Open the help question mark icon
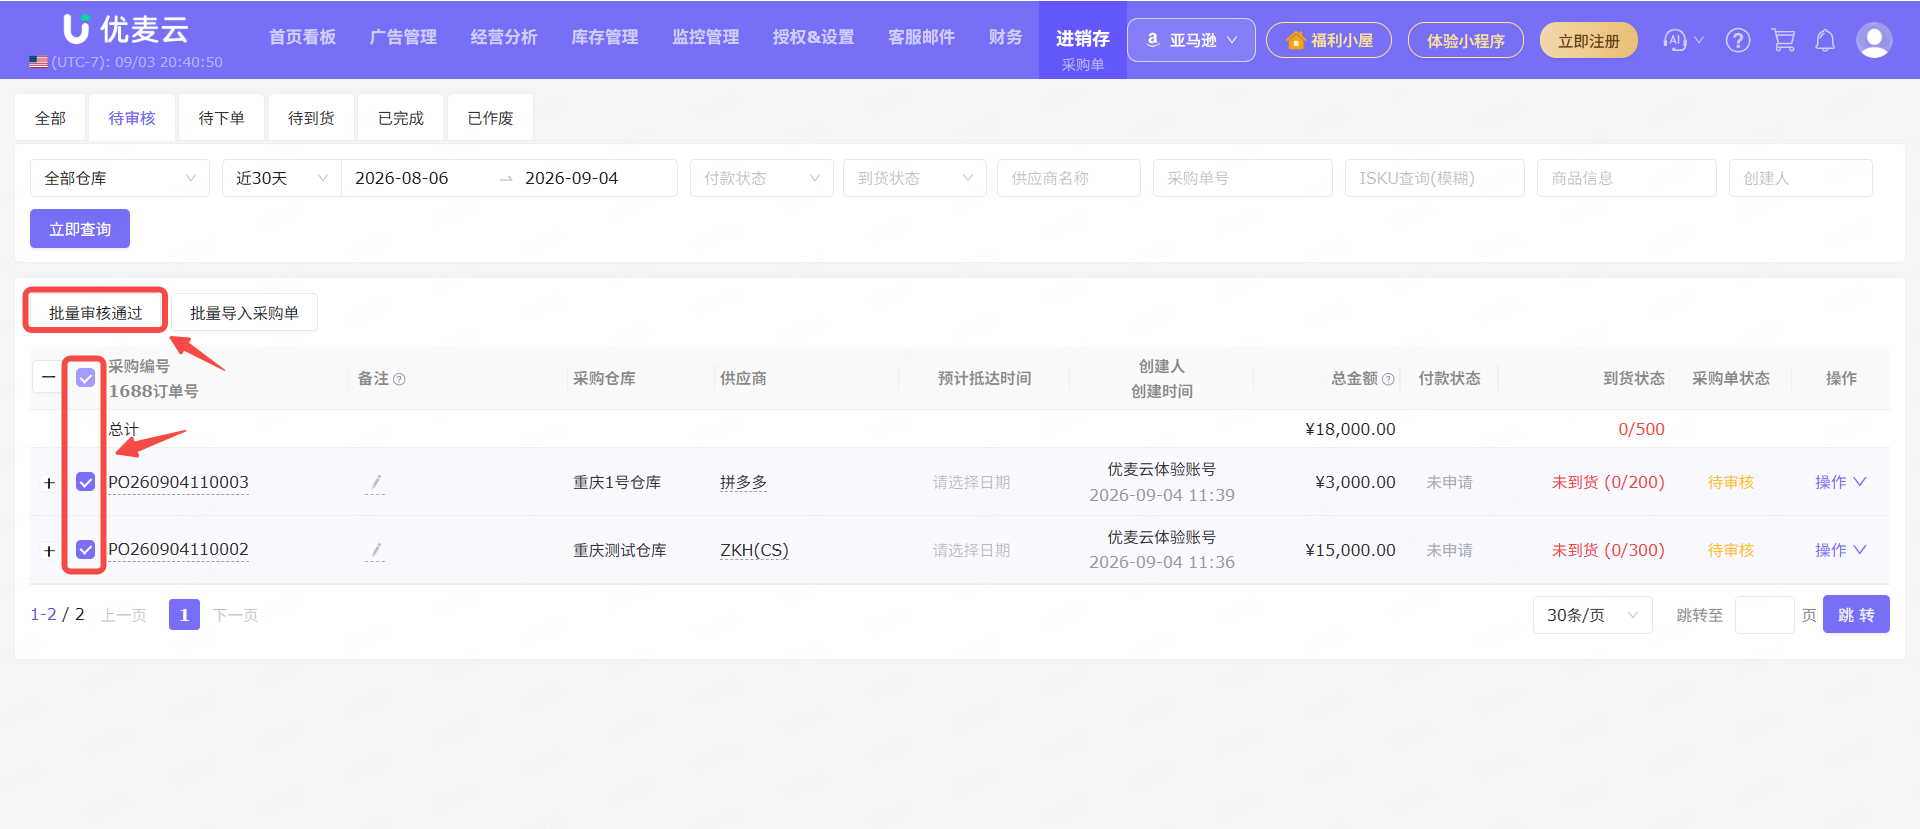The height and width of the screenshot is (829, 1920). coord(1738,40)
